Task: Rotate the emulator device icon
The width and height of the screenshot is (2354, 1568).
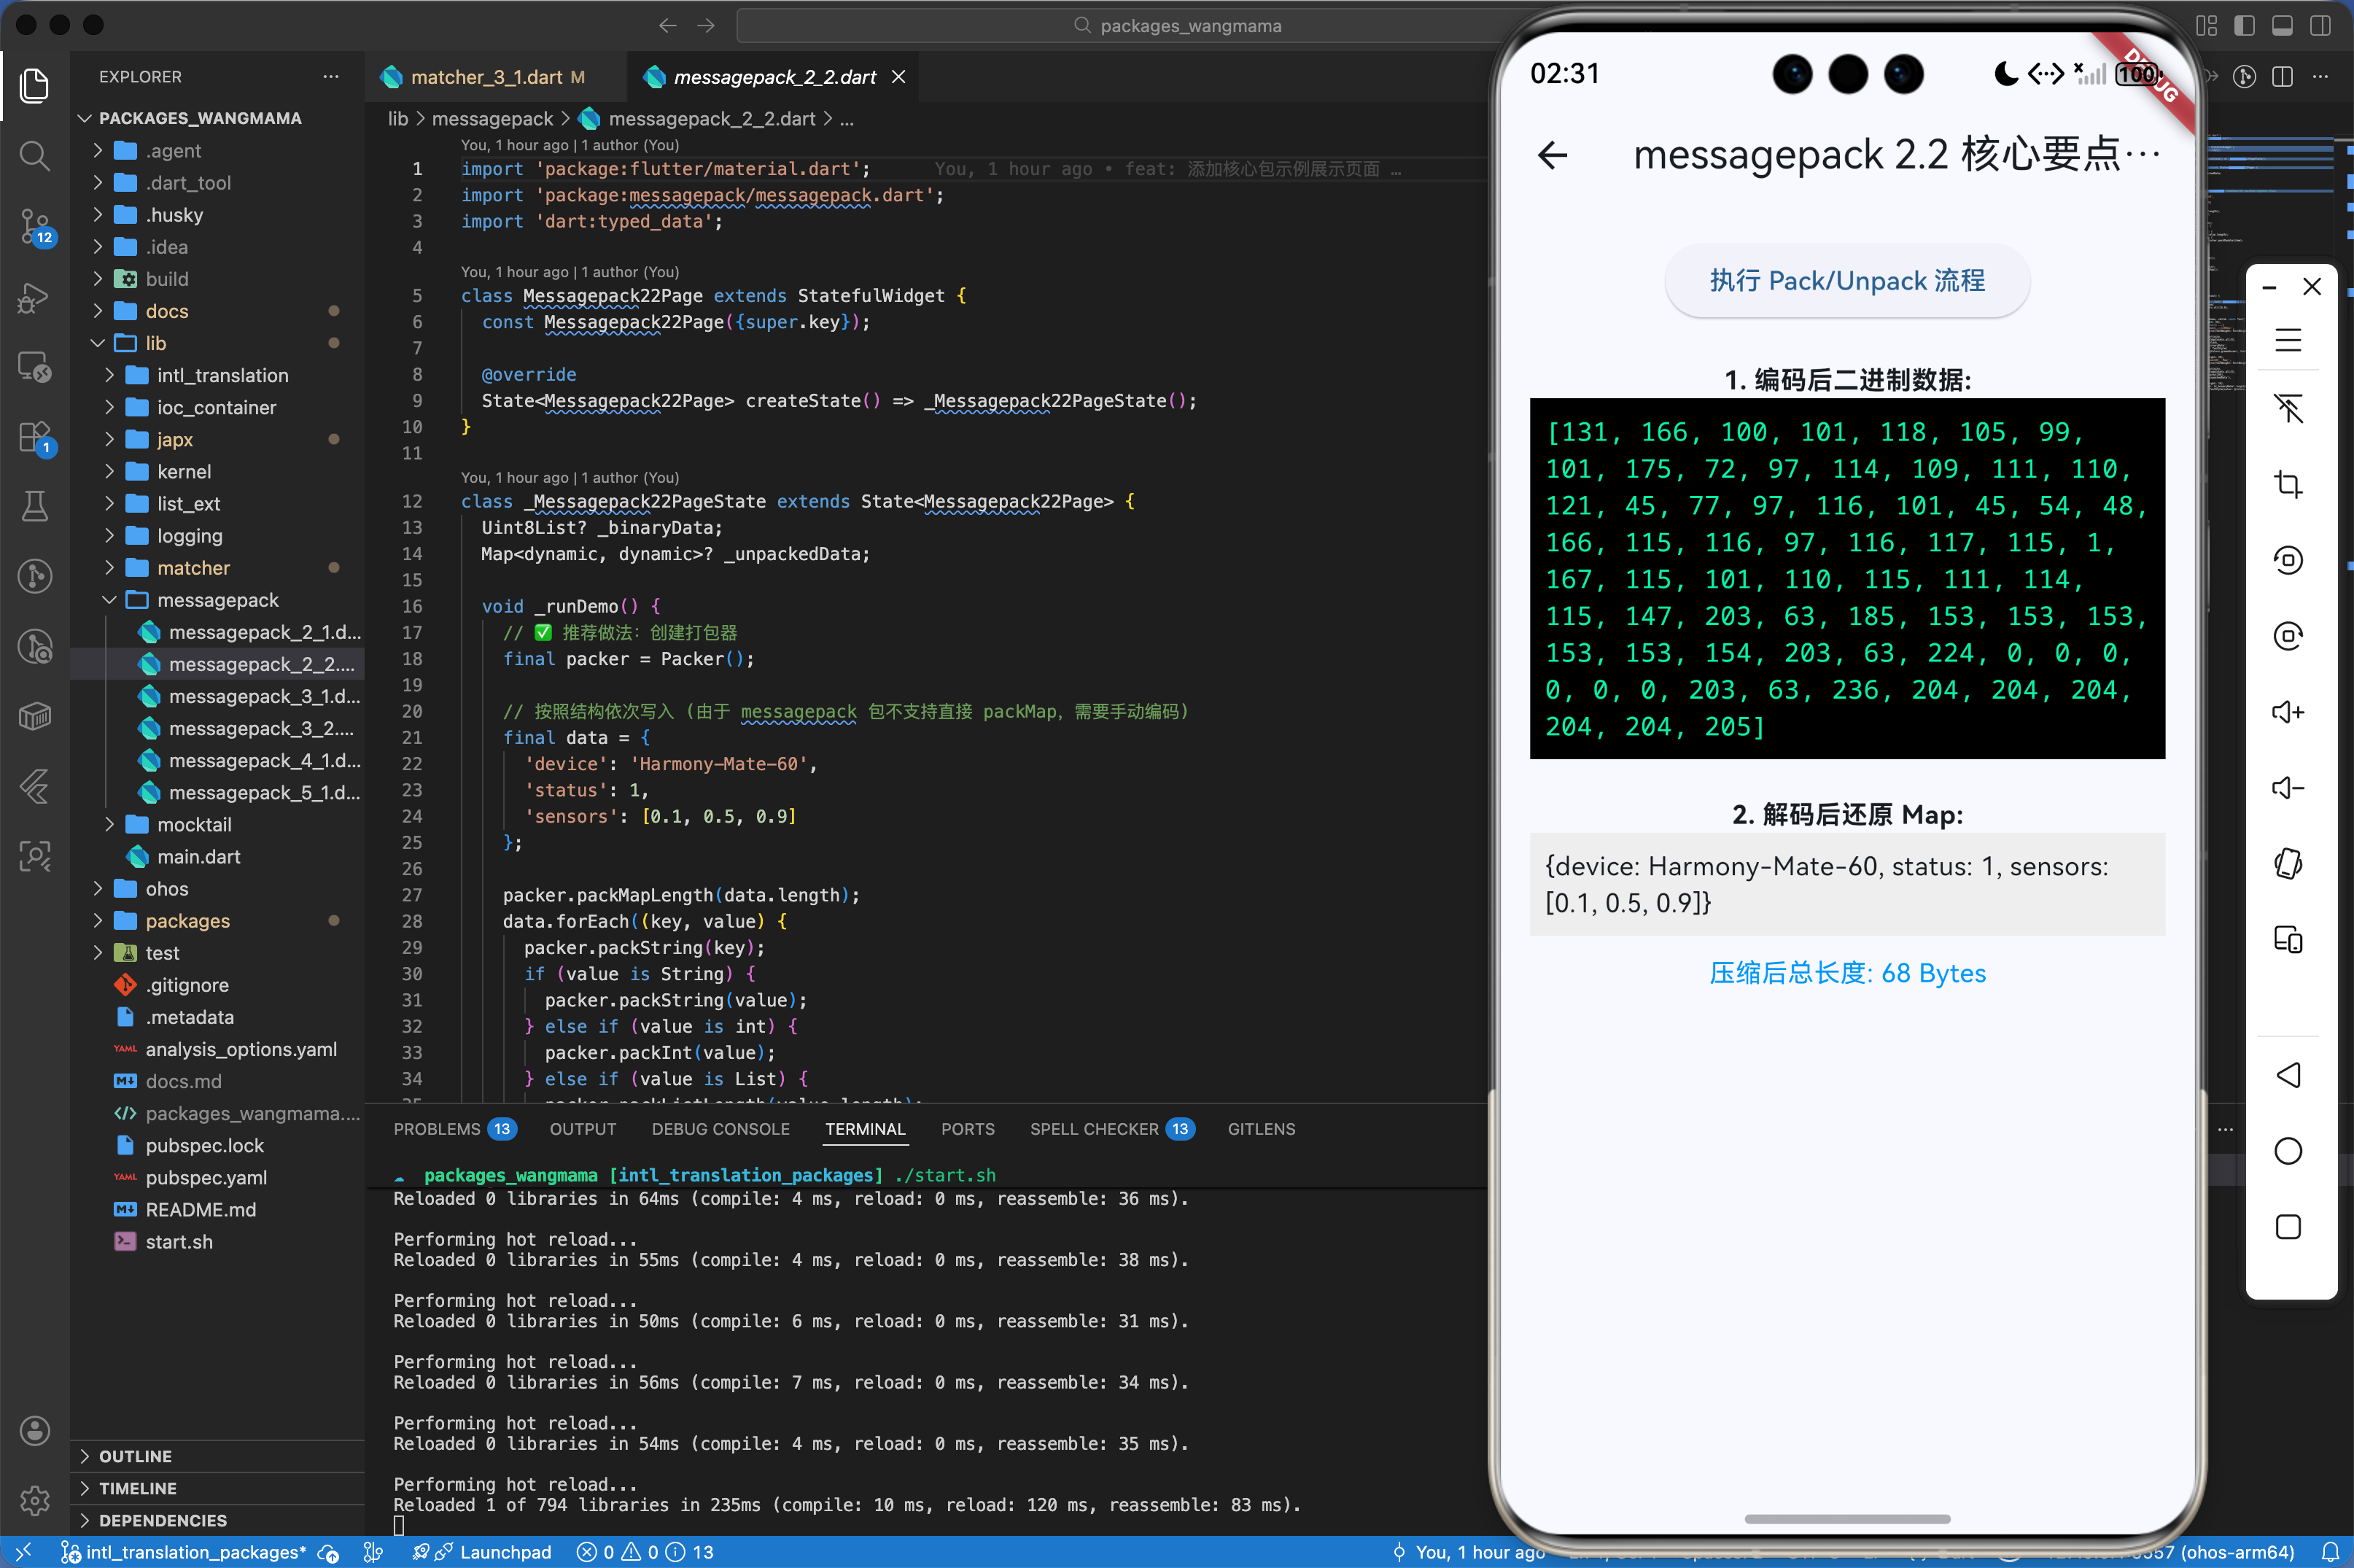Action: [x=2288, y=863]
